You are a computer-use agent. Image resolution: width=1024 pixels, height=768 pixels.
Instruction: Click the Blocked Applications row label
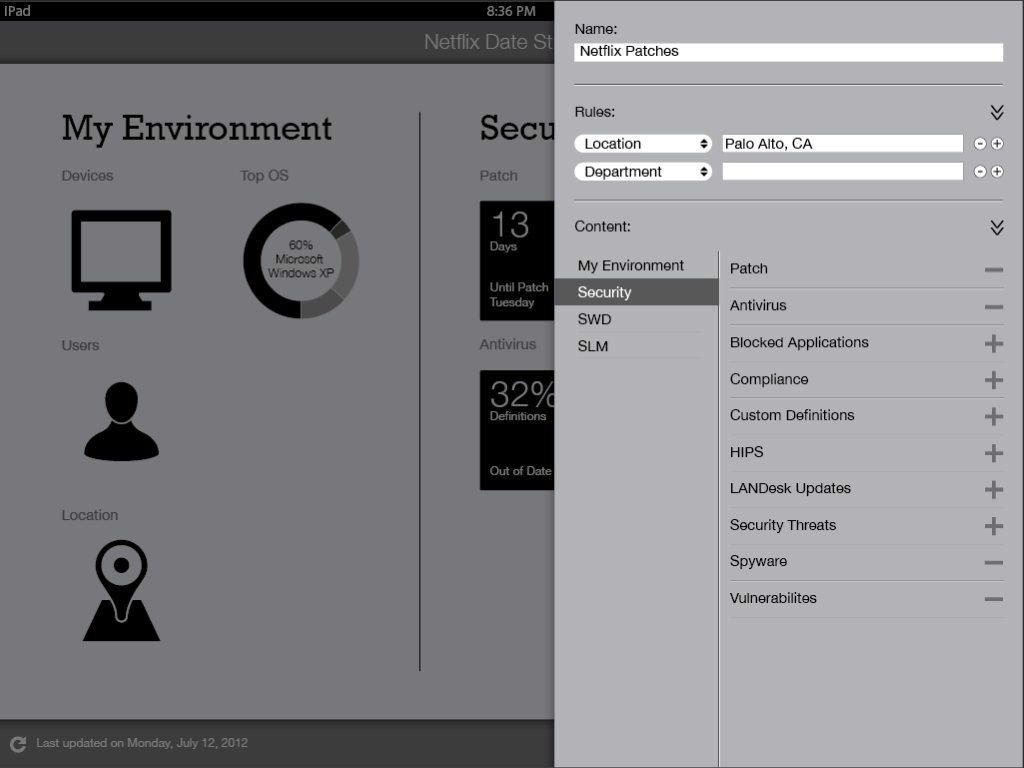click(x=799, y=342)
